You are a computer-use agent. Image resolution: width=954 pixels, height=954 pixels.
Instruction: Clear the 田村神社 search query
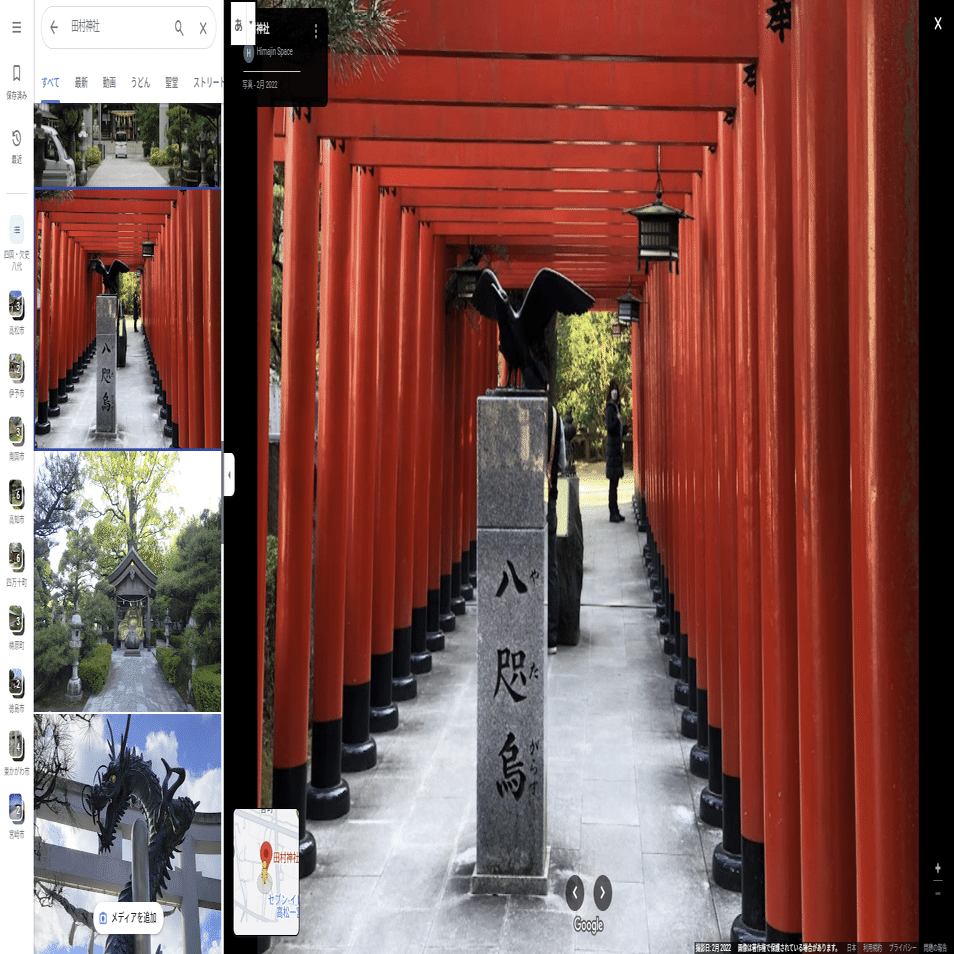click(x=203, y=28)
